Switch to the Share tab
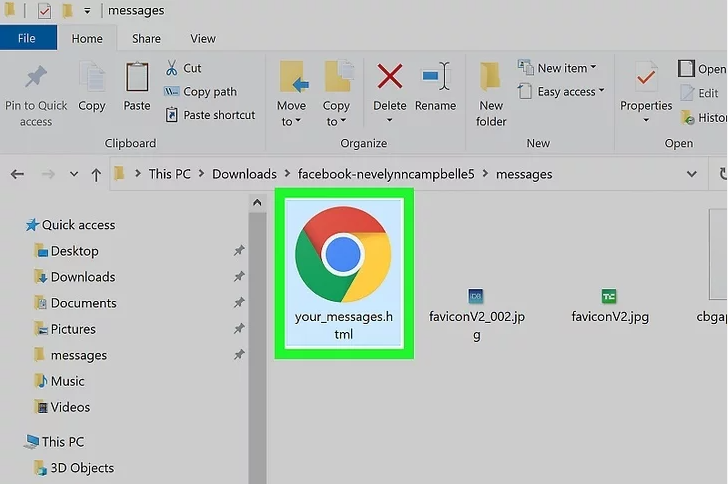The image size is (728, 484). [146, 39]
